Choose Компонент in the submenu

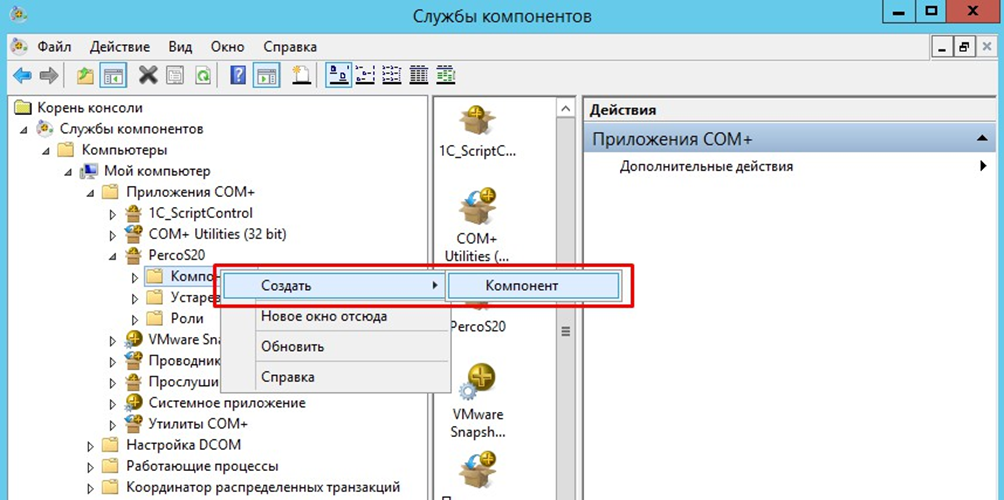[533, 286]
